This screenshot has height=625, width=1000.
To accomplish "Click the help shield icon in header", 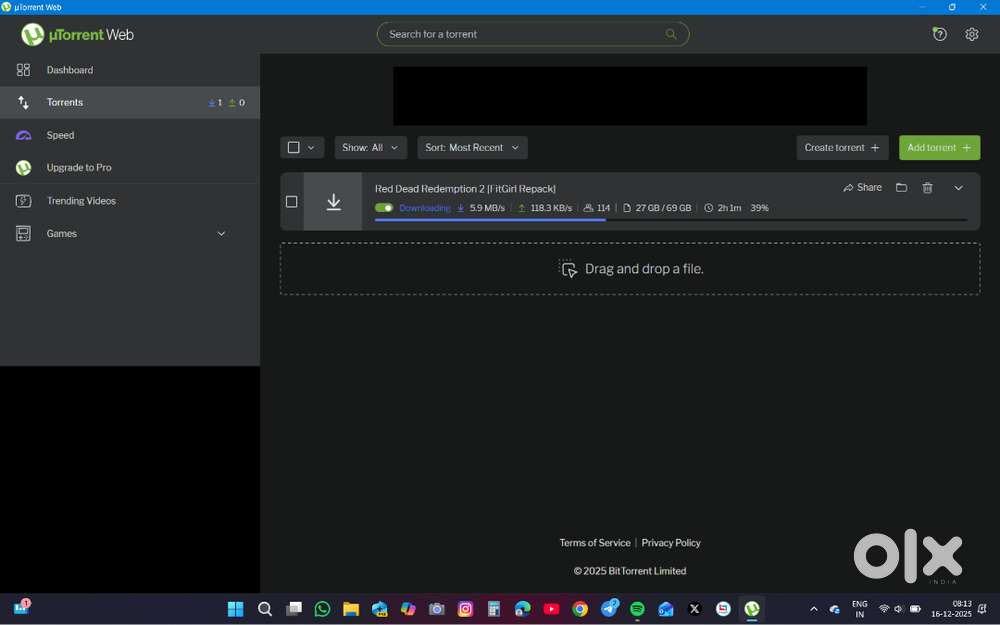I will tap(939, 34).
